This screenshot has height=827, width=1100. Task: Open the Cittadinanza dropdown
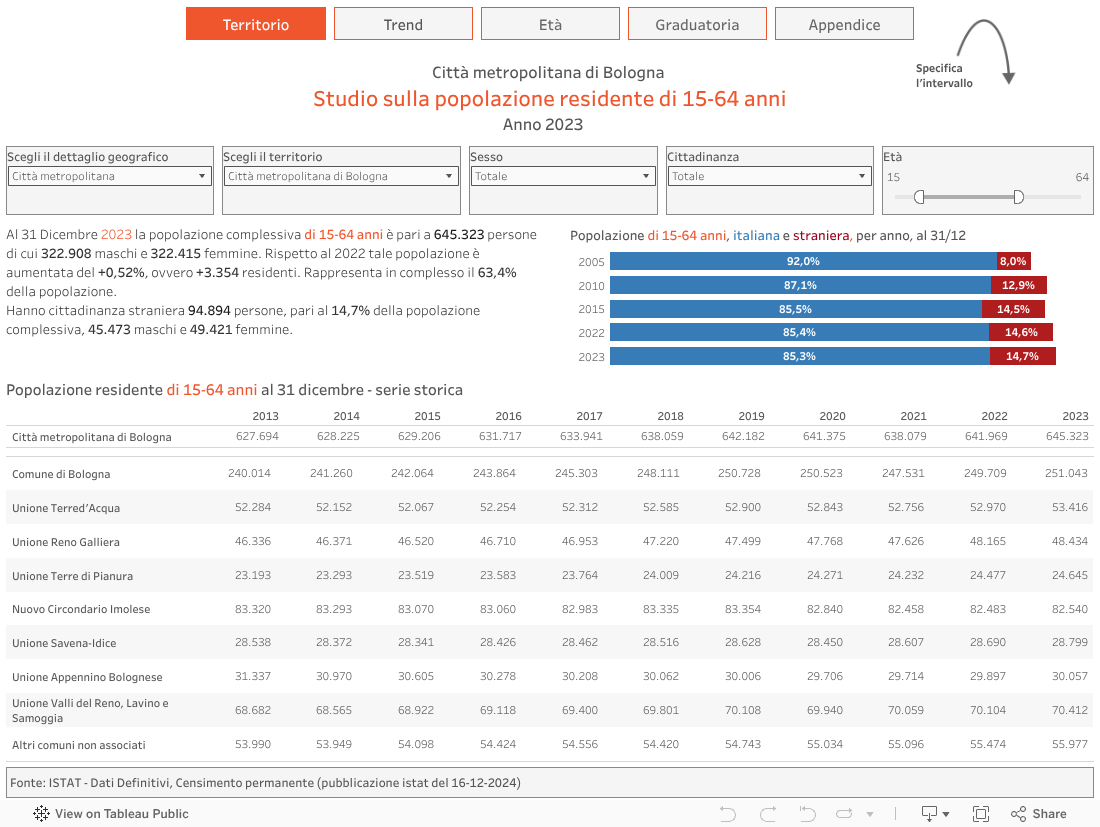[769, 176]
